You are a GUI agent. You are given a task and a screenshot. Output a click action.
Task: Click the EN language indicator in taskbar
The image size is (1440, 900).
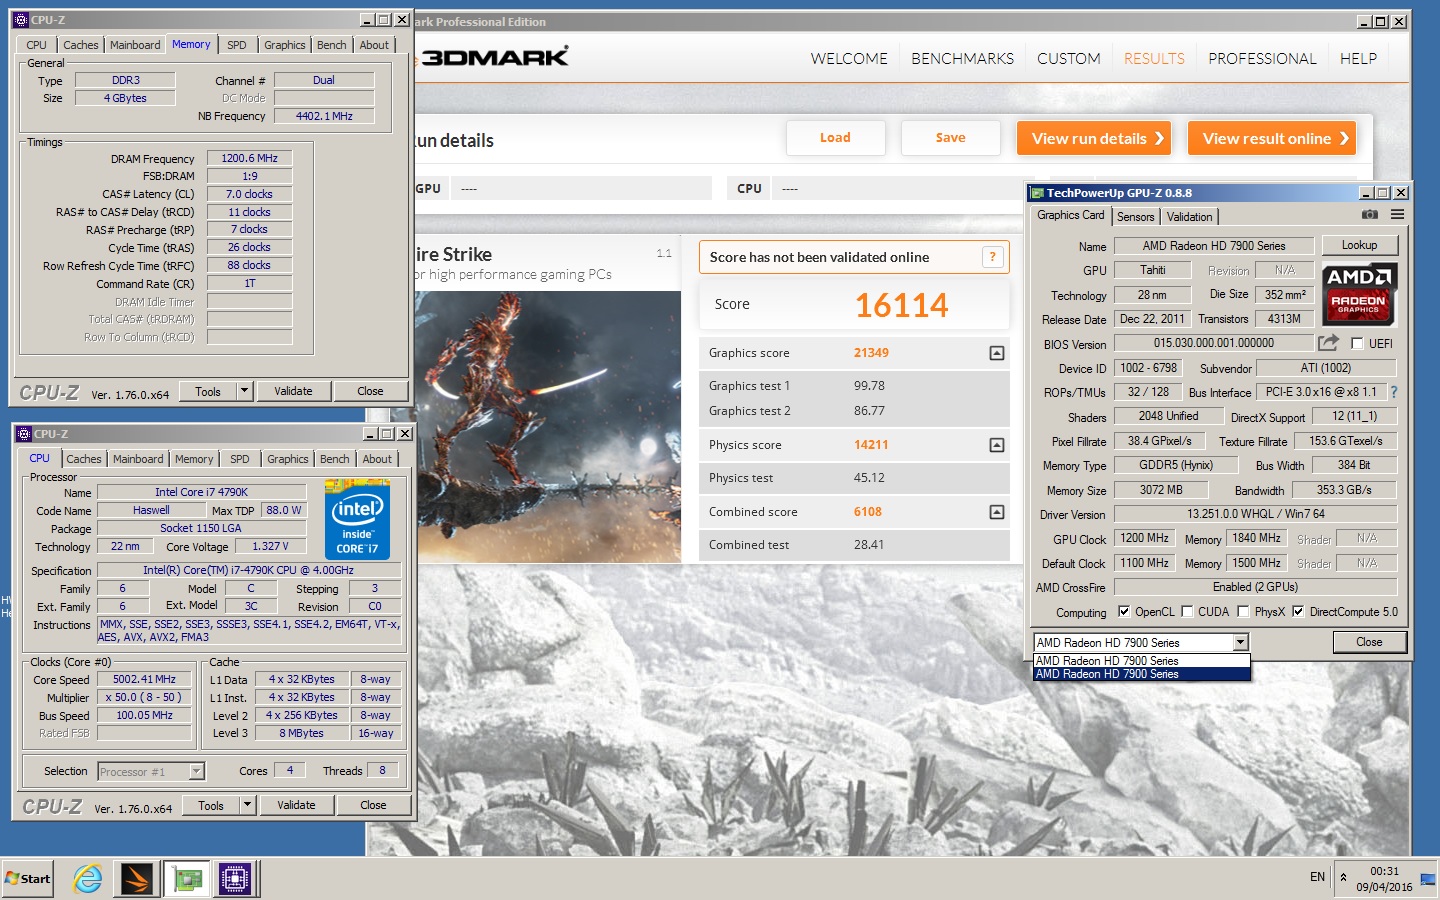tap(1317, 877)
